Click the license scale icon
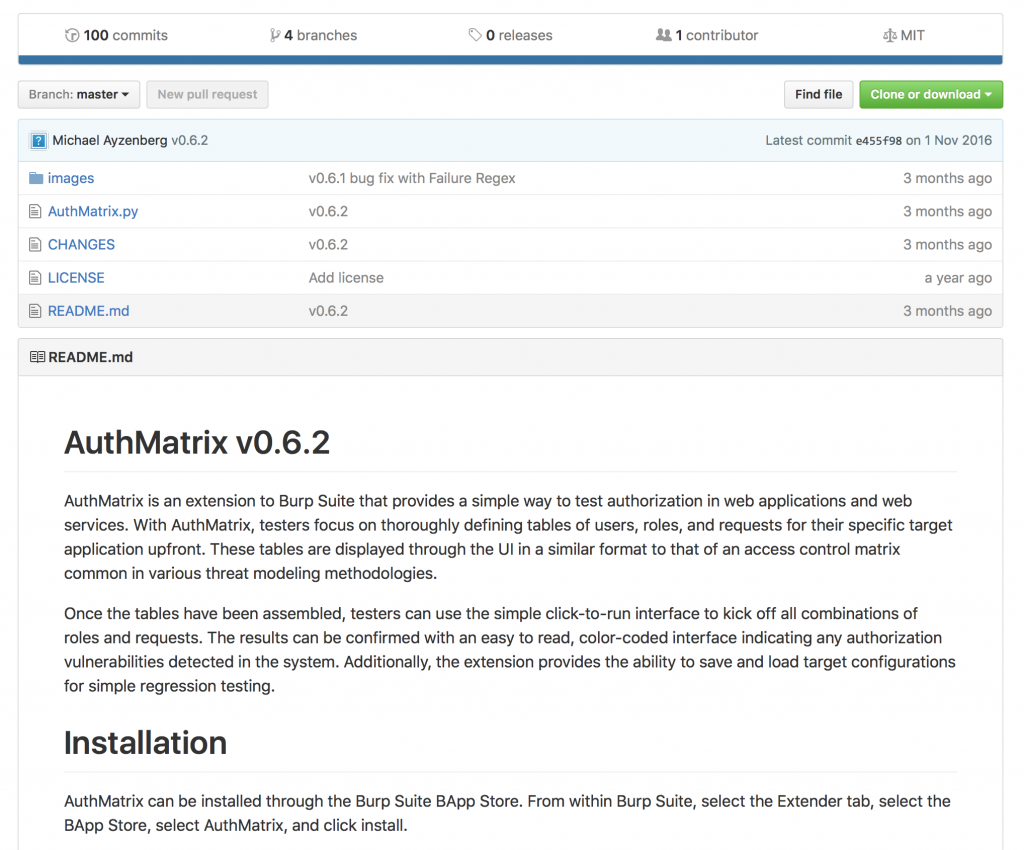This screenshot has width=1024, height=850. coord(889,35)
